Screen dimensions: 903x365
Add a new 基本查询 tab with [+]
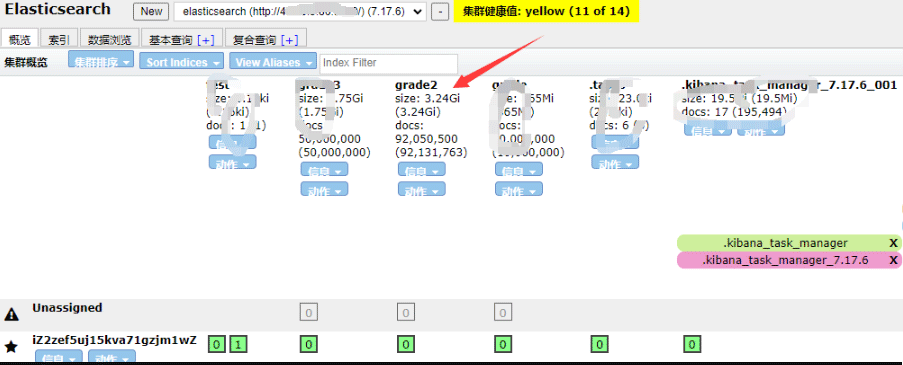pos(206,40)
